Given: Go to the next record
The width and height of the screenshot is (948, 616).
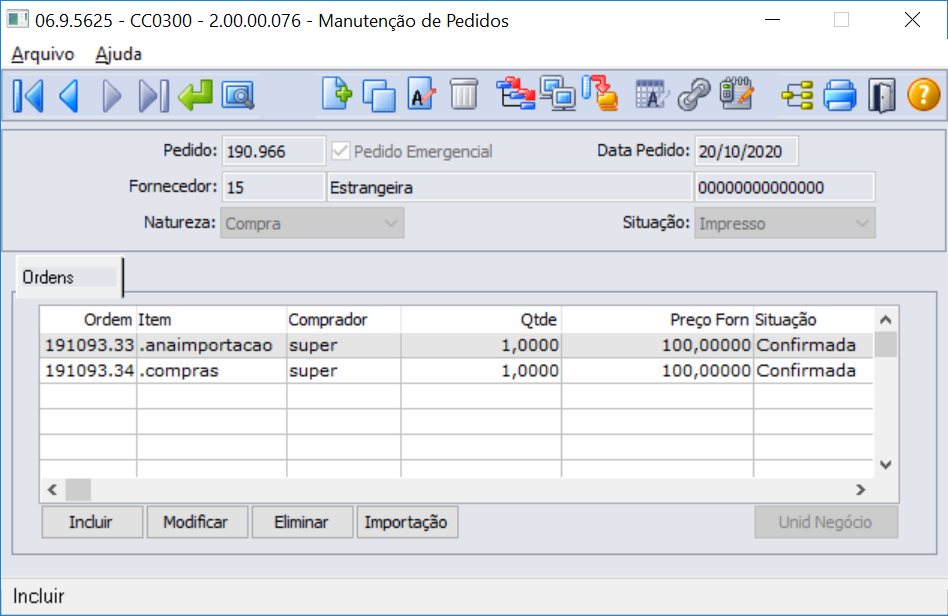Looking at the screenshot, I should pyautogui.click(x=111, y=96).
